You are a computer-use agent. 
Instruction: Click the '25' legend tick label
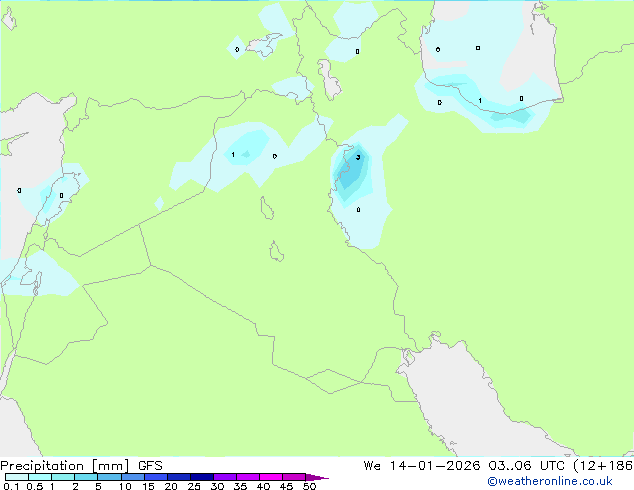click(x=194, y=486)
